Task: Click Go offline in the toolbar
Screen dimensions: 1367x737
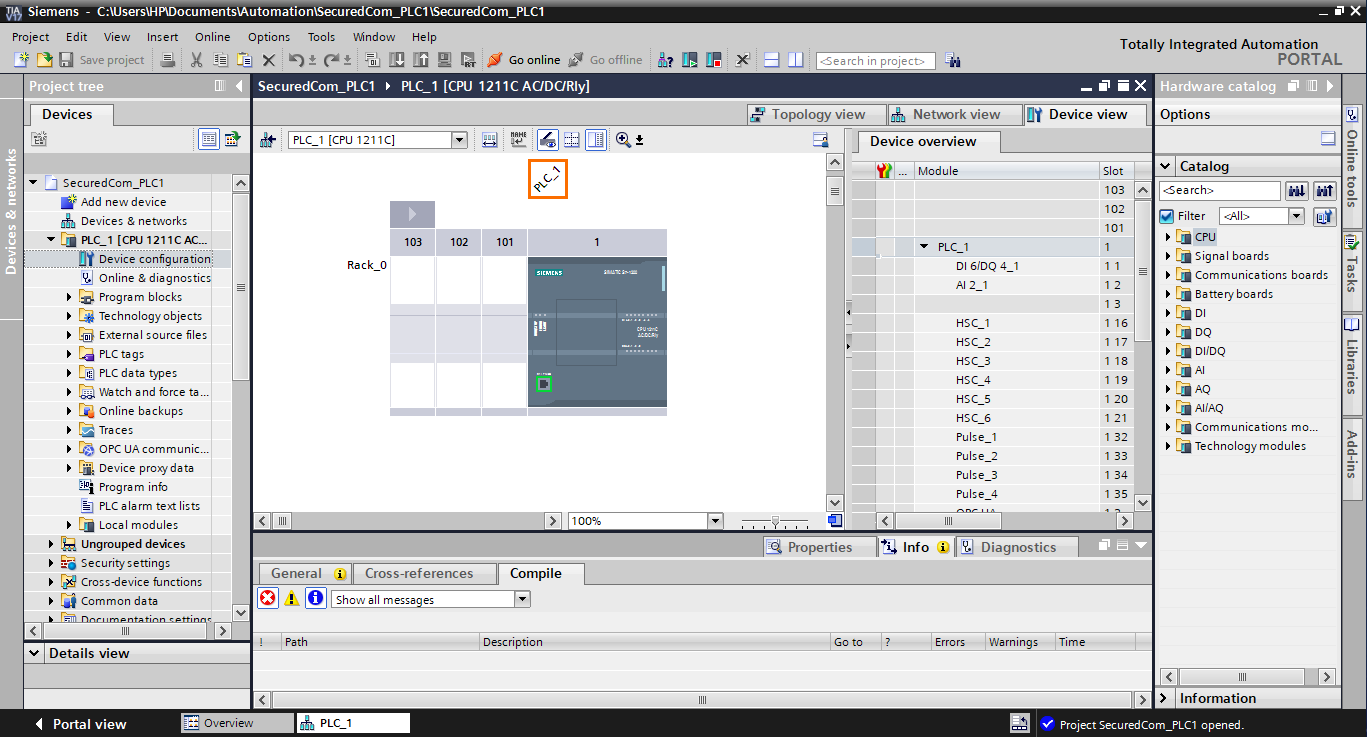Action: 605,59
